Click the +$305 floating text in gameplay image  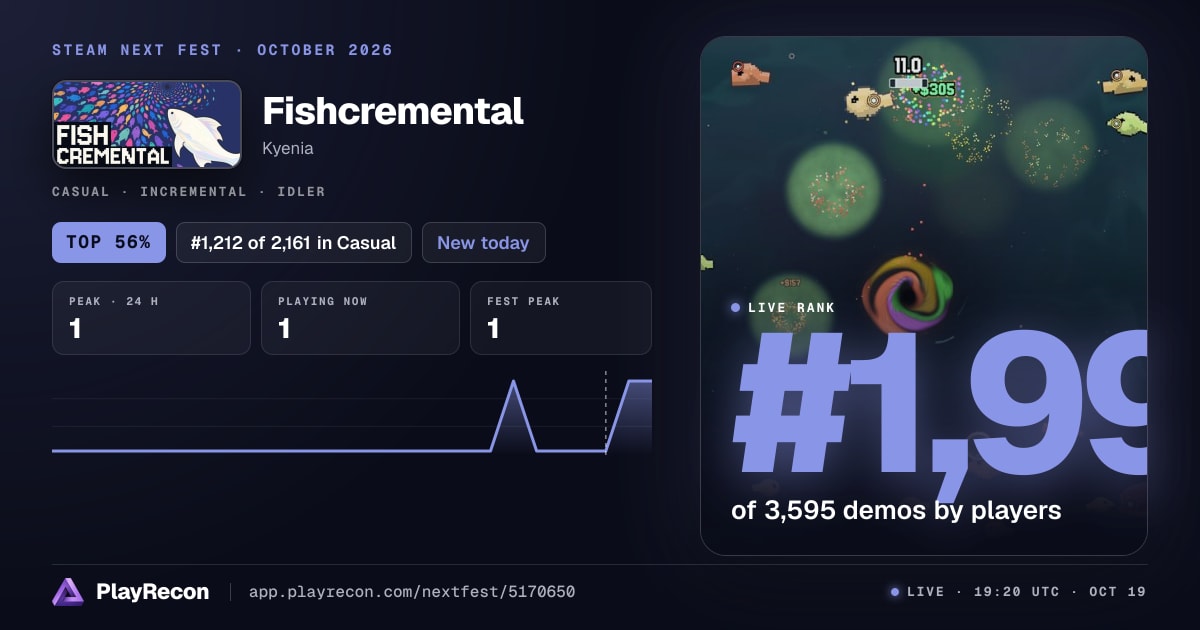point(936,89)
